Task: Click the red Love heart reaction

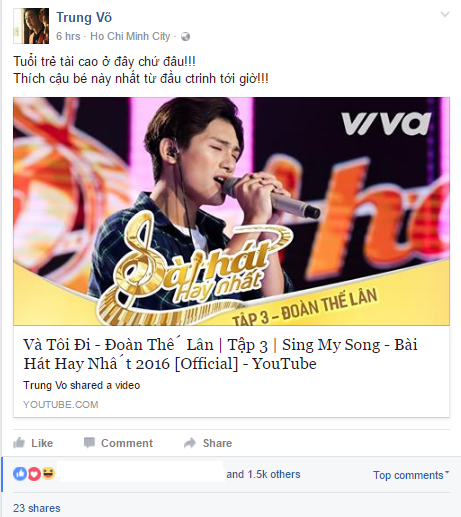Action: pyautogui.click(x=34, y=474)
